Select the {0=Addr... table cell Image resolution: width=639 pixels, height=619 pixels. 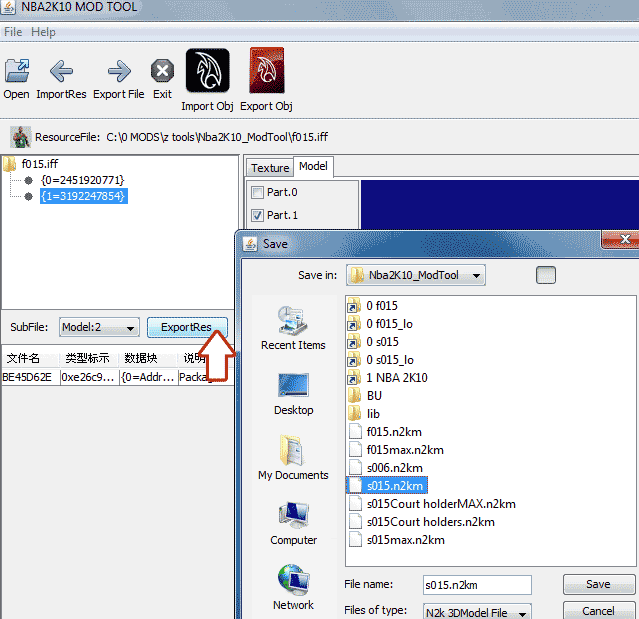pos(148,377)
